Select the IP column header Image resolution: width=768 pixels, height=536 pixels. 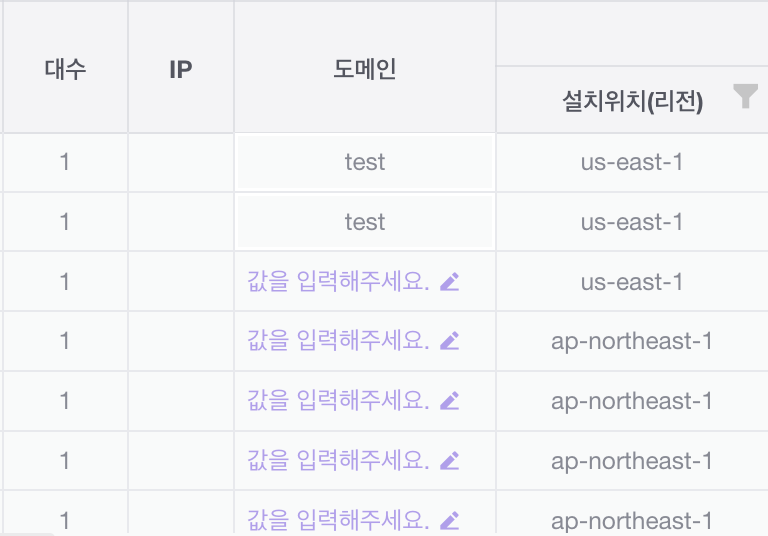click(181, 69)
